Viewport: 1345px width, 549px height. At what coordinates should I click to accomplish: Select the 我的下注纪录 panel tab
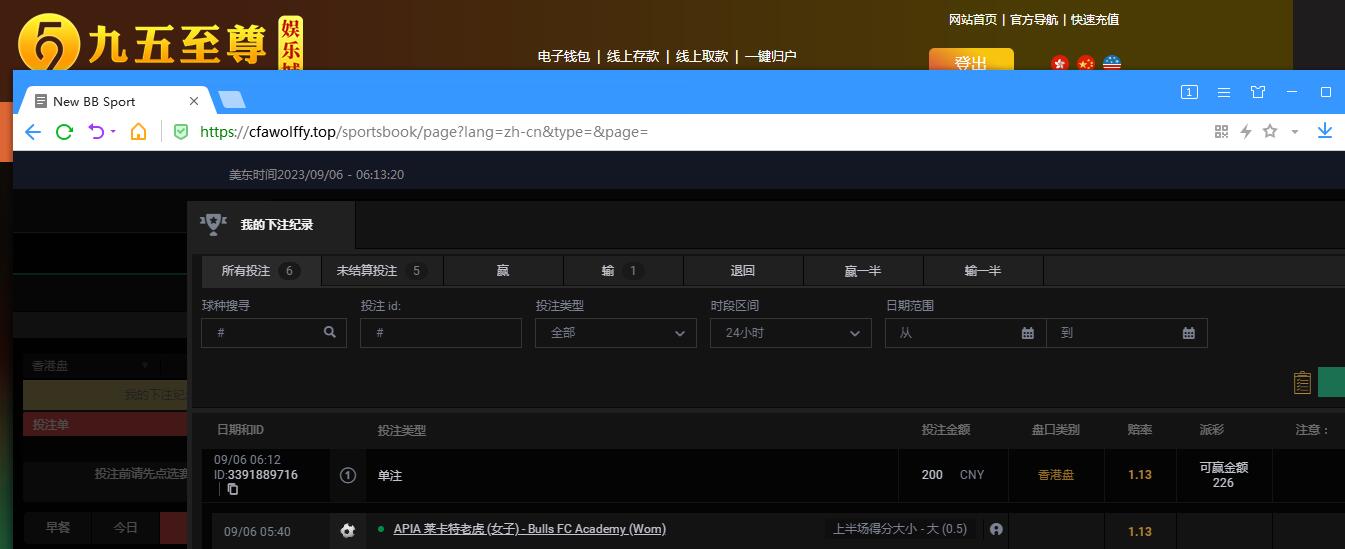pos(271,224)
